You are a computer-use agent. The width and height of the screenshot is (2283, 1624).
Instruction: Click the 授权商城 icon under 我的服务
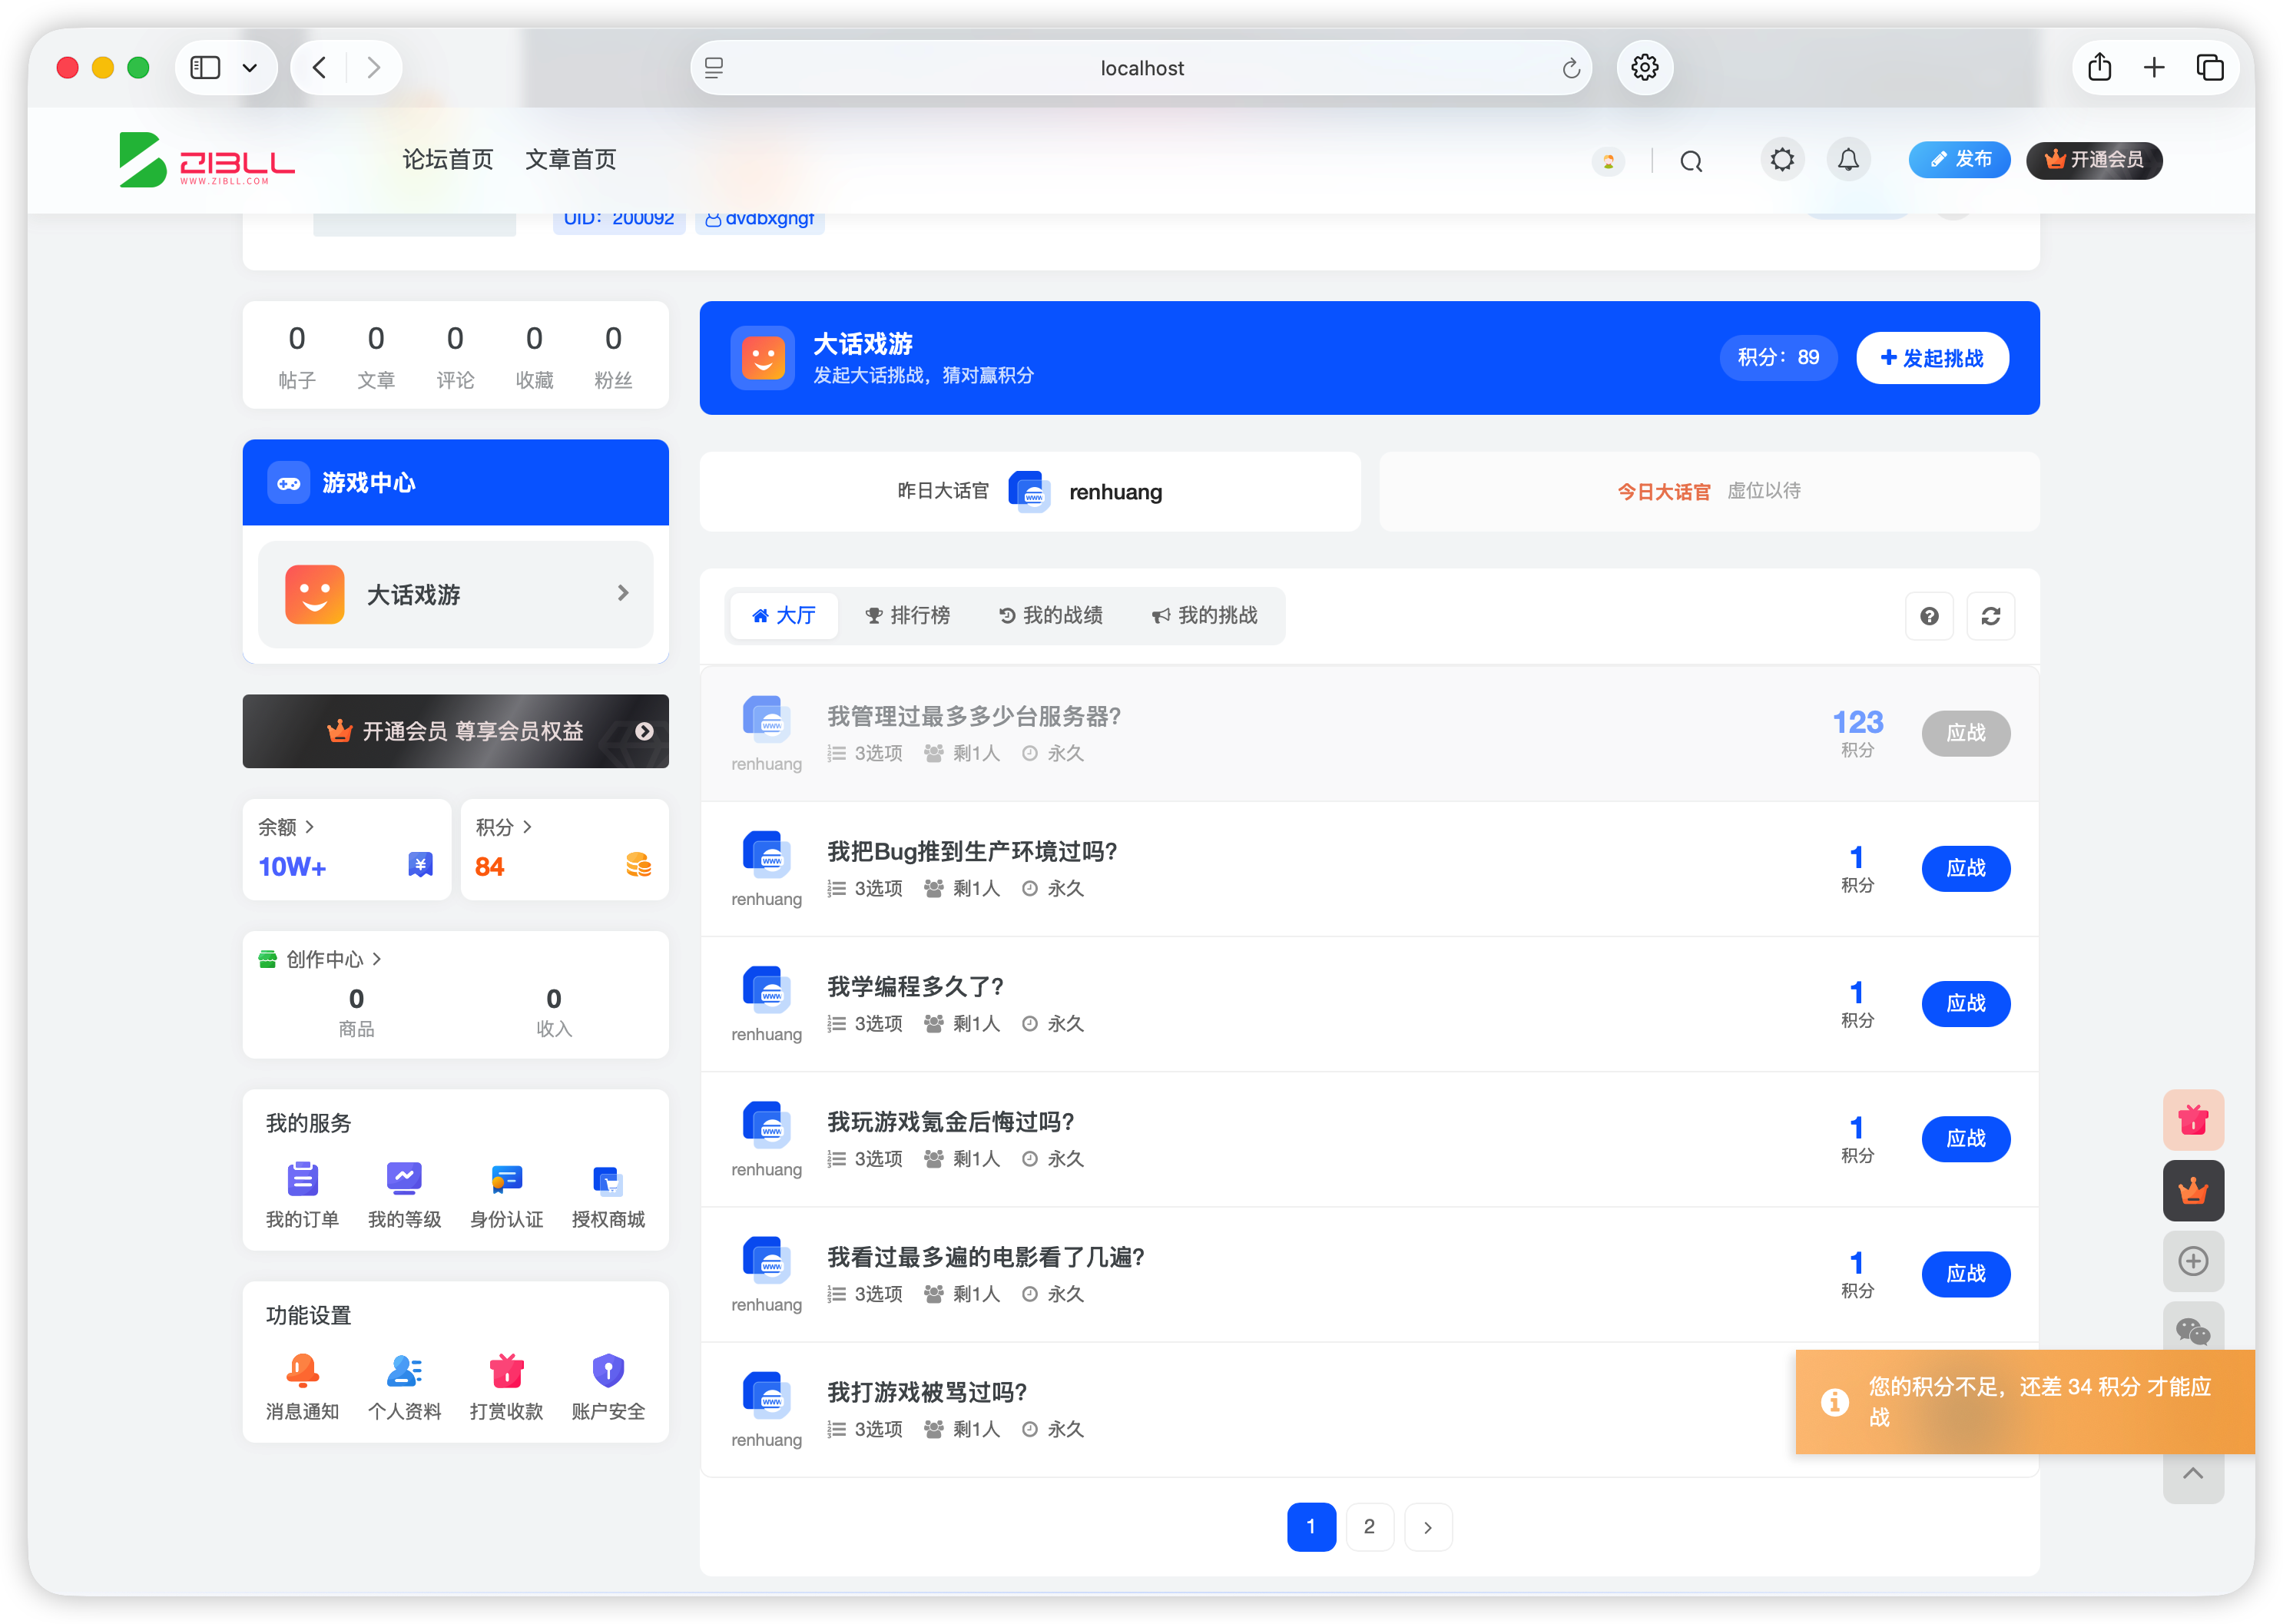[607, 1181]
